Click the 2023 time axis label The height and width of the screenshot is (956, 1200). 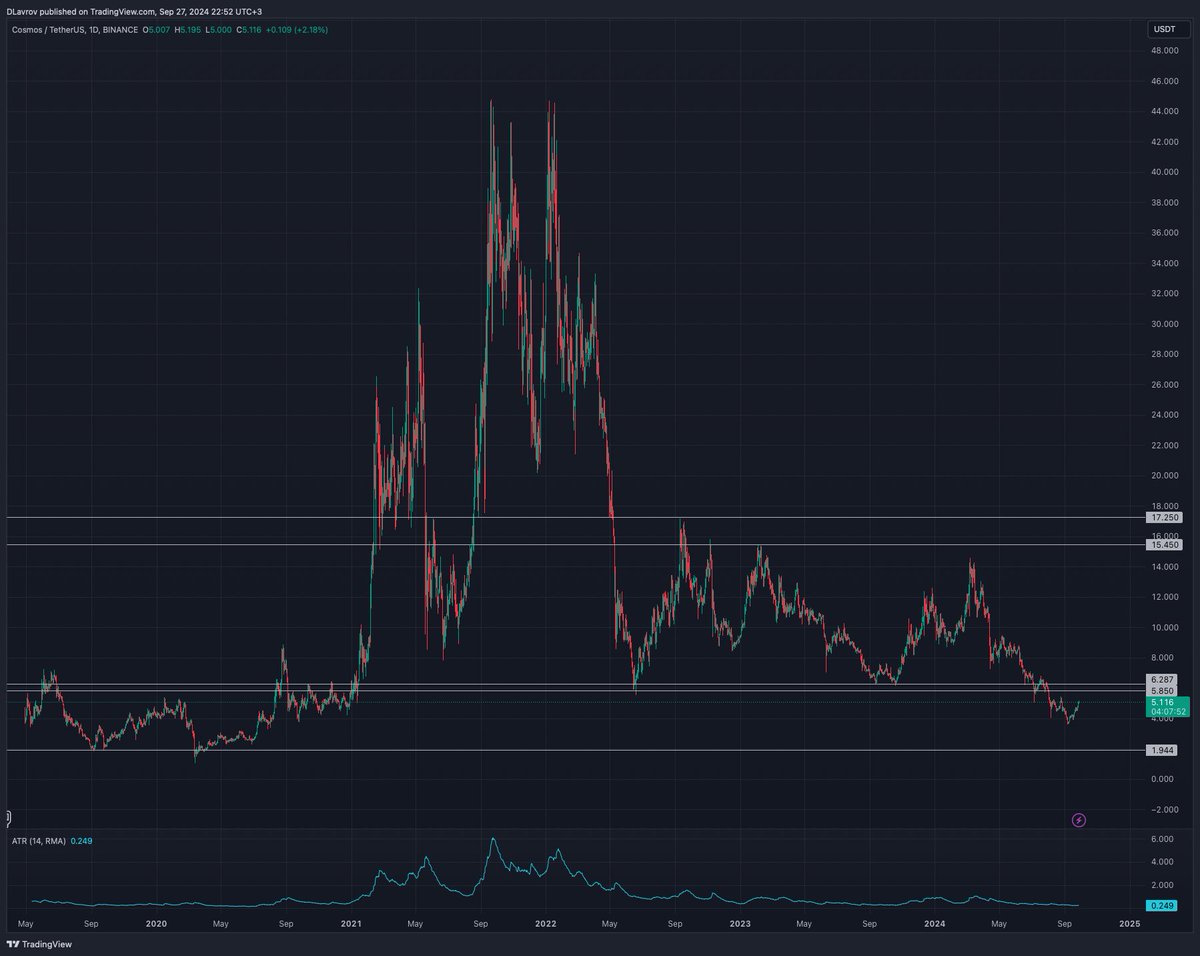click(741, 925)
